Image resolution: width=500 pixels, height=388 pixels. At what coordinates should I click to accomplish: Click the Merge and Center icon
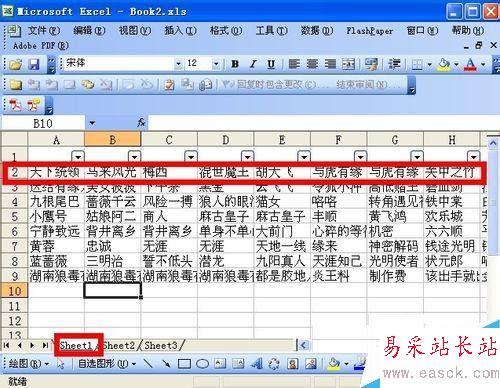(x=348, y=63)
